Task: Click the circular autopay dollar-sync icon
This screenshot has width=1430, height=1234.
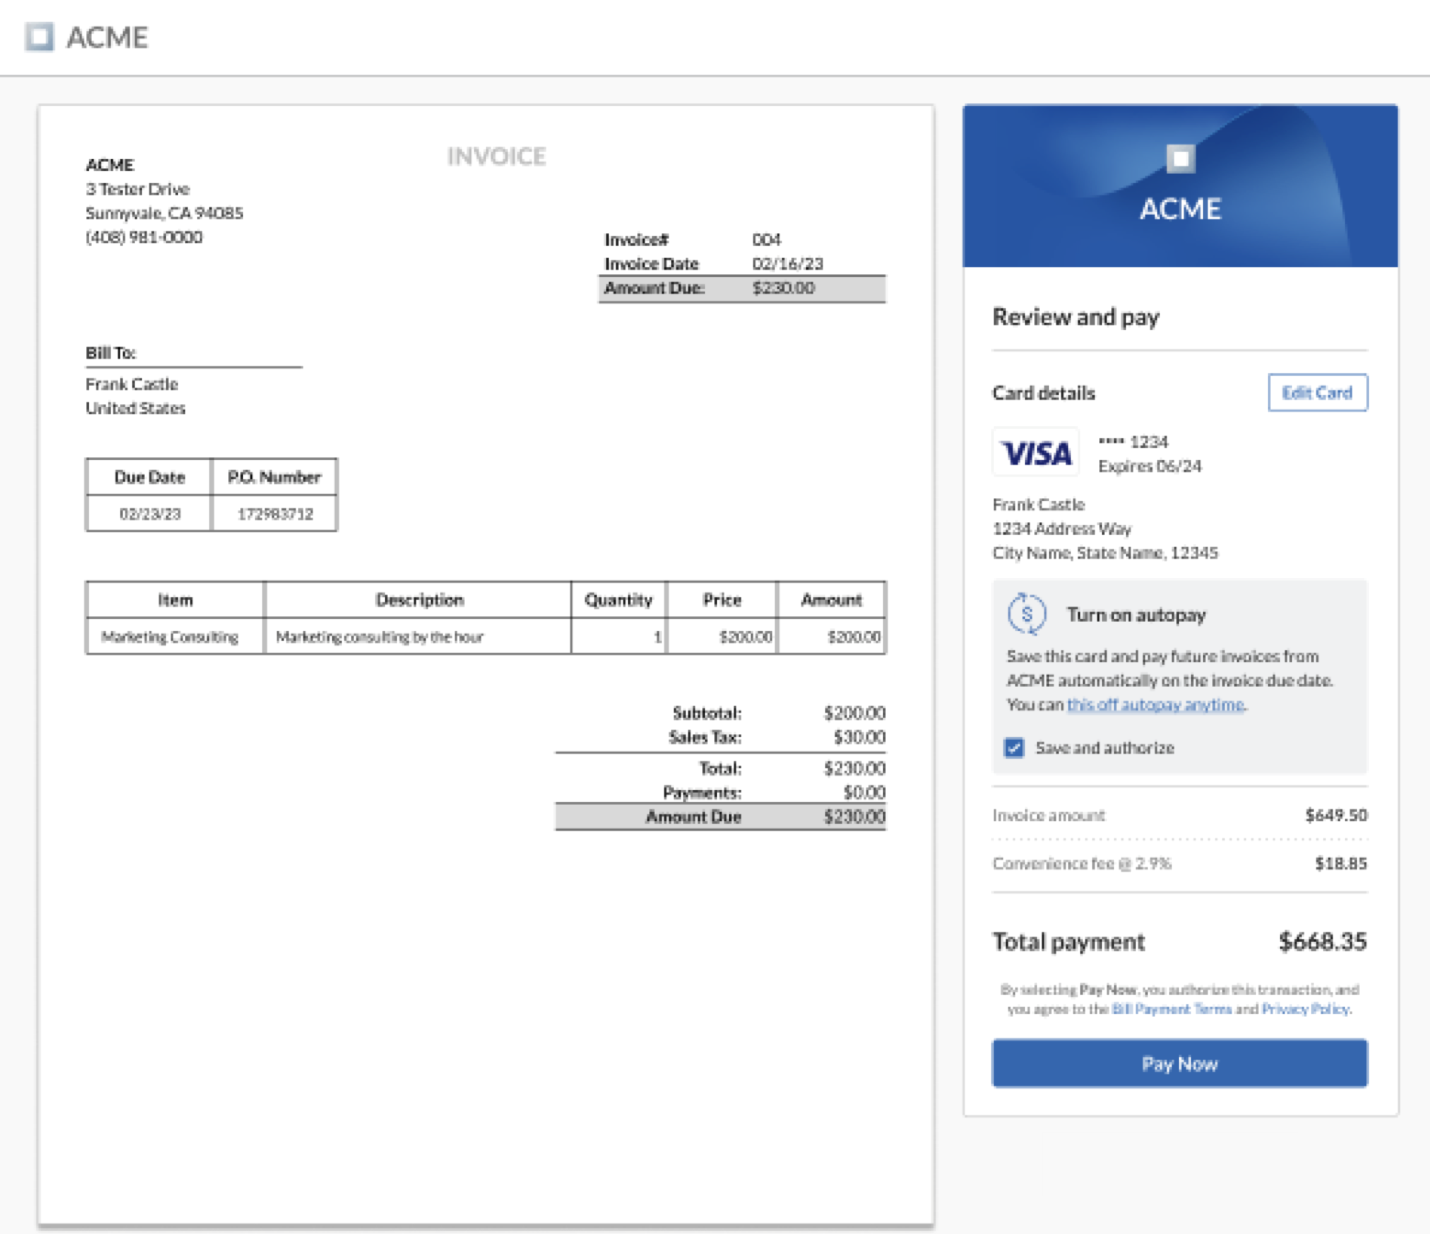Action: (1025, 616)
